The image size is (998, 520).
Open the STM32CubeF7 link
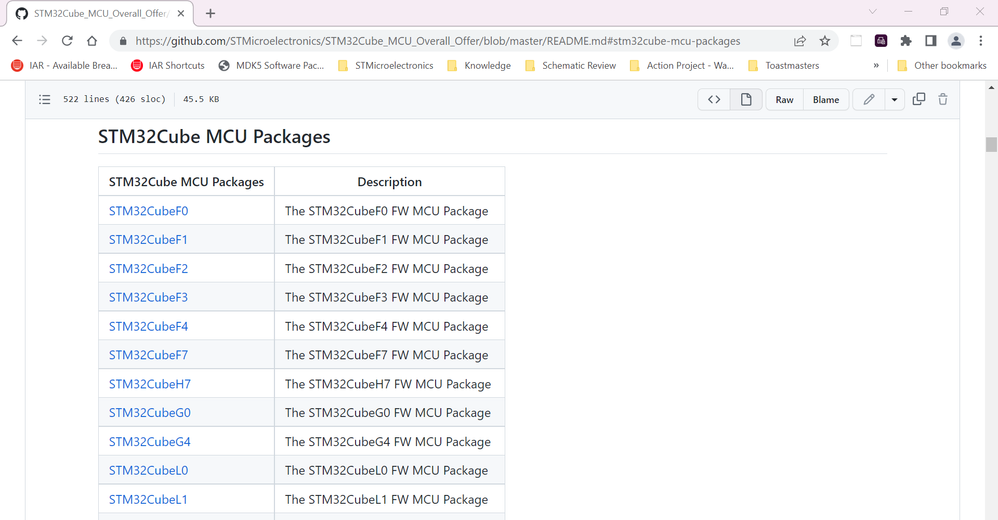[x=148, y=355]
